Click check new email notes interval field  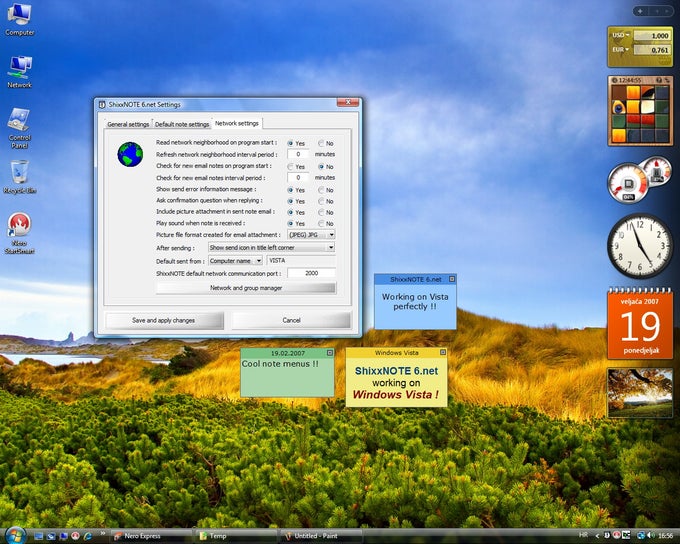point(298,177)
